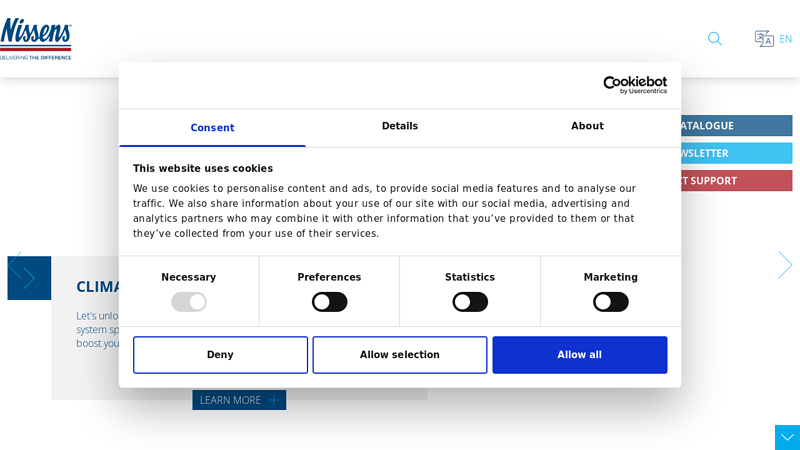800x450 pixels.
Task: Click the plus icon beside Learn More
Action: (273, 400)
